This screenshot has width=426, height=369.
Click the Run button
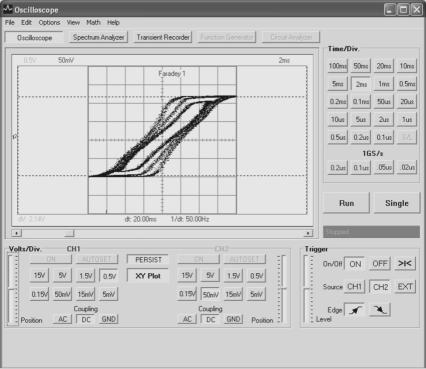tap(347, 203)
